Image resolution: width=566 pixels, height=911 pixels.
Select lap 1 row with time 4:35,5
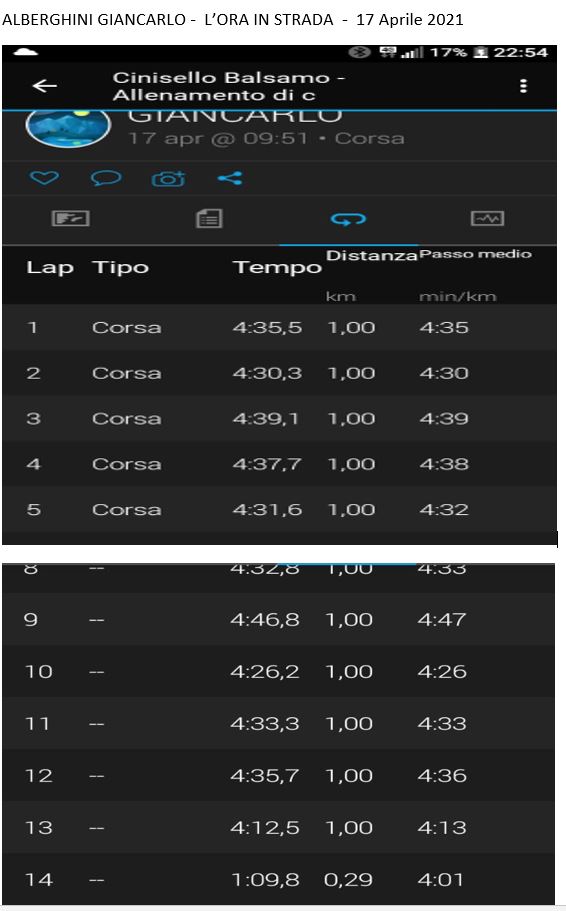pos(280,327)
